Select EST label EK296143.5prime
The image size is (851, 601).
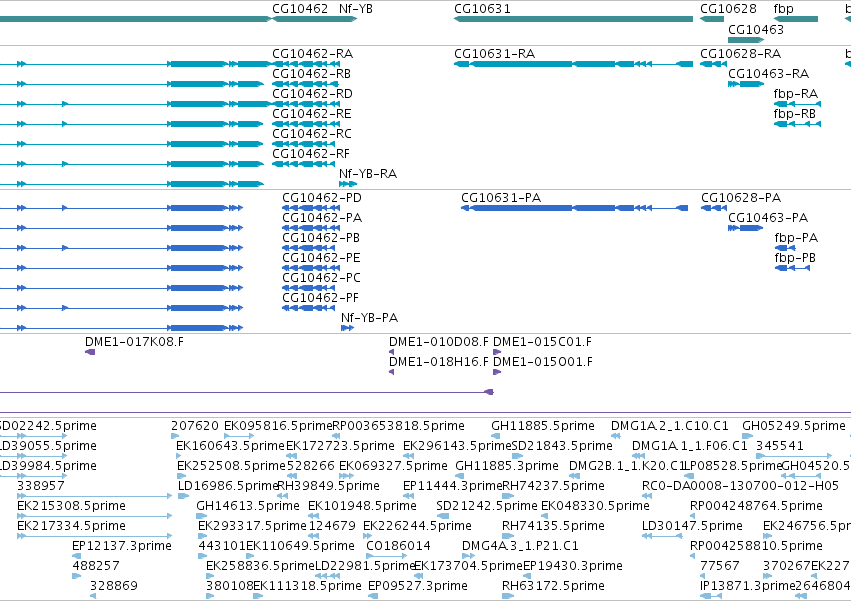click(x=457, y=446)
